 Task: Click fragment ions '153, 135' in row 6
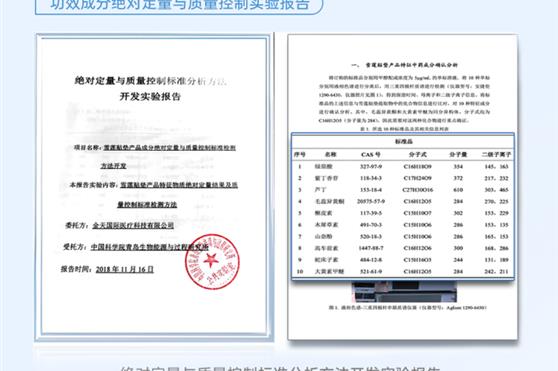tap(496, 225)
